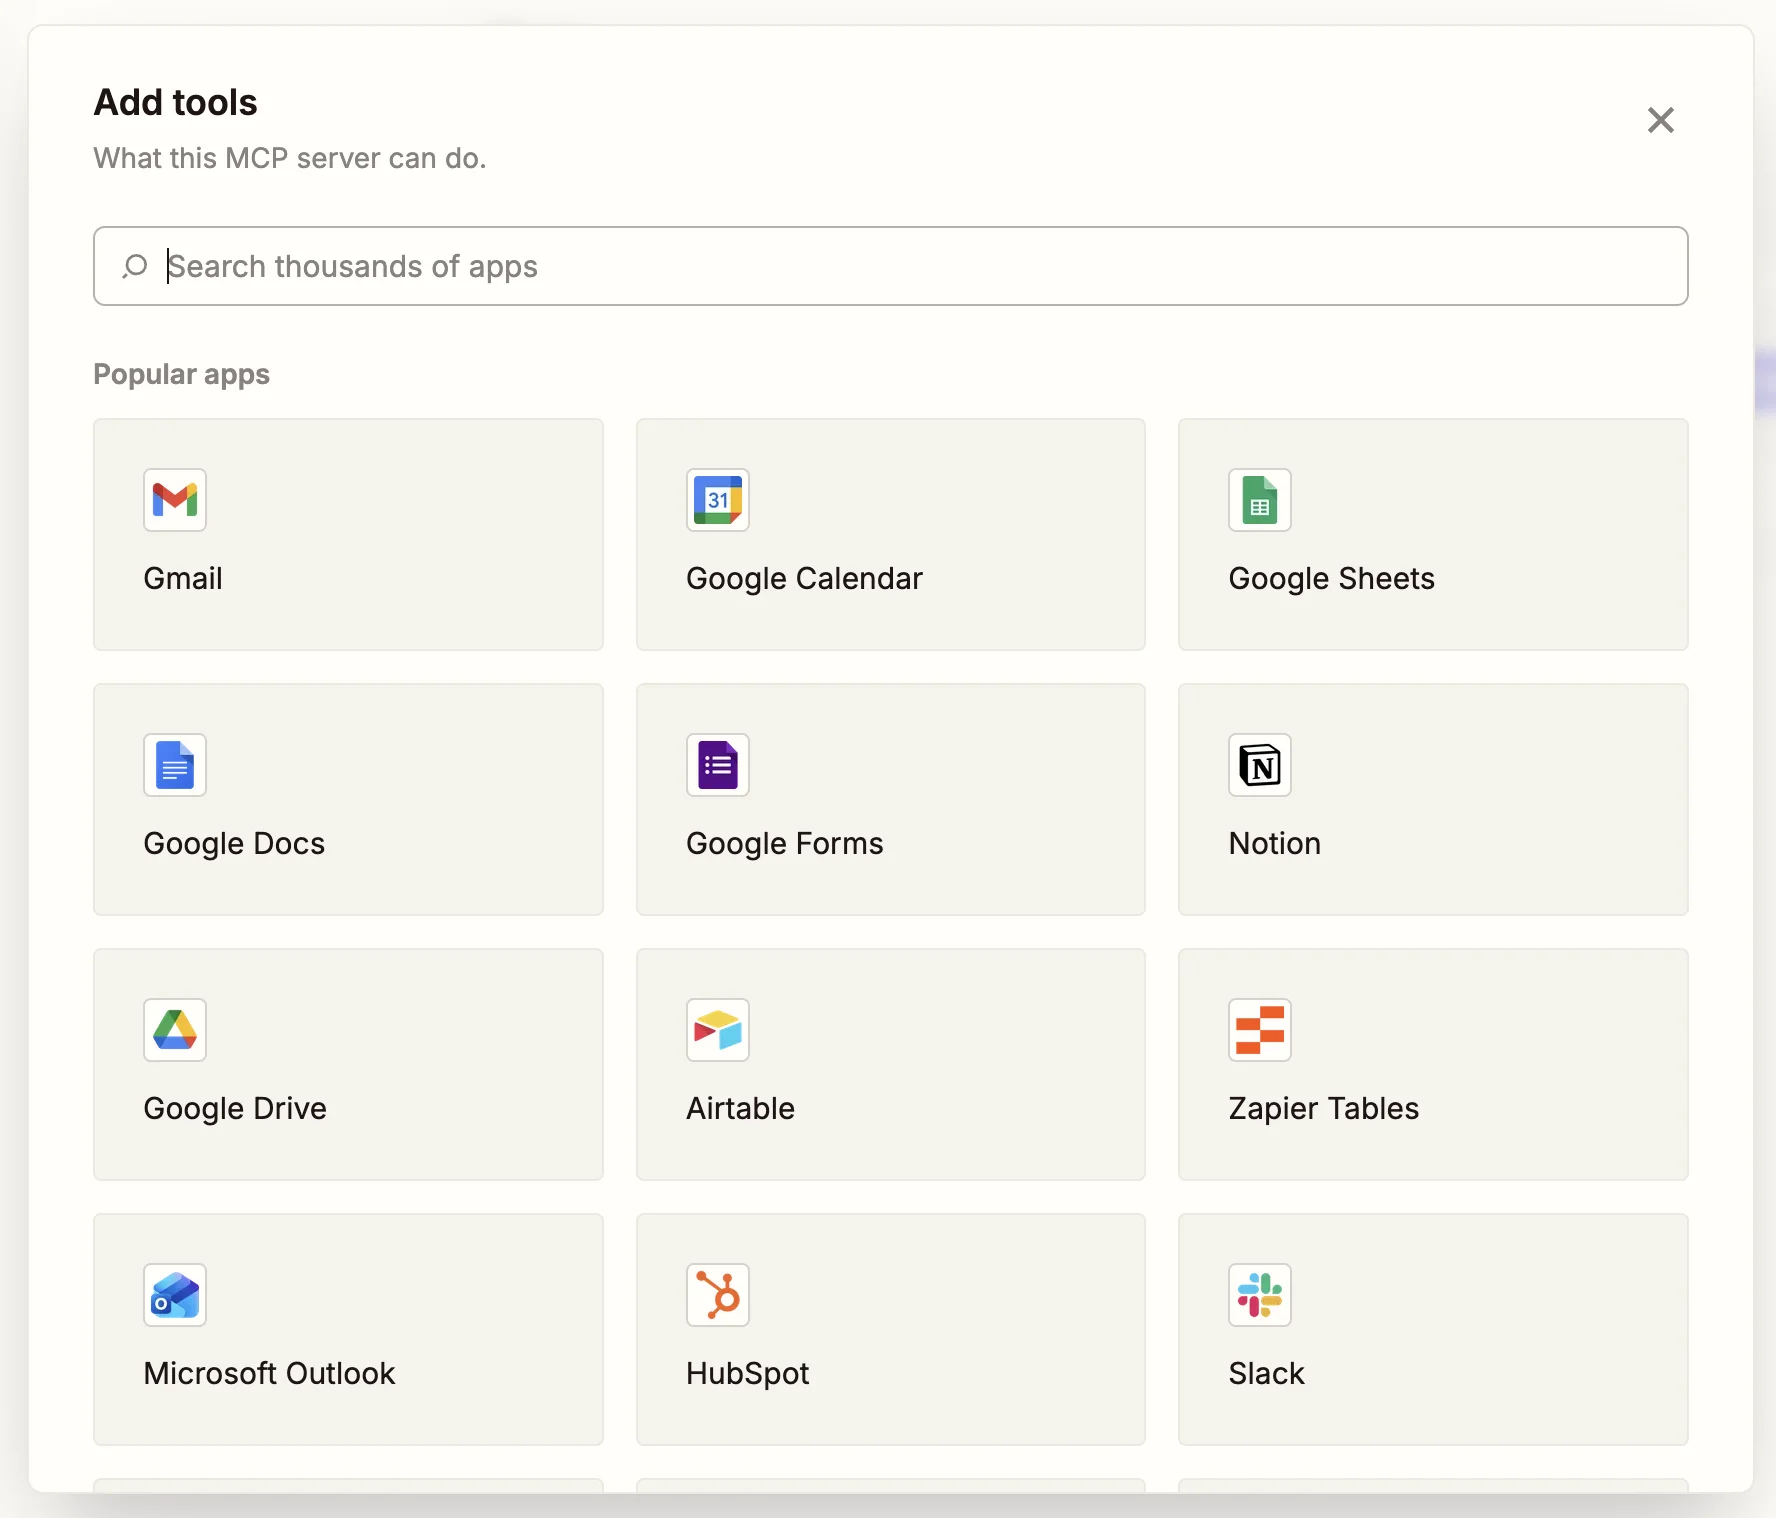Select the Google Sheets app icon
1776x1518 pixels.
[x=1260, y=500]
